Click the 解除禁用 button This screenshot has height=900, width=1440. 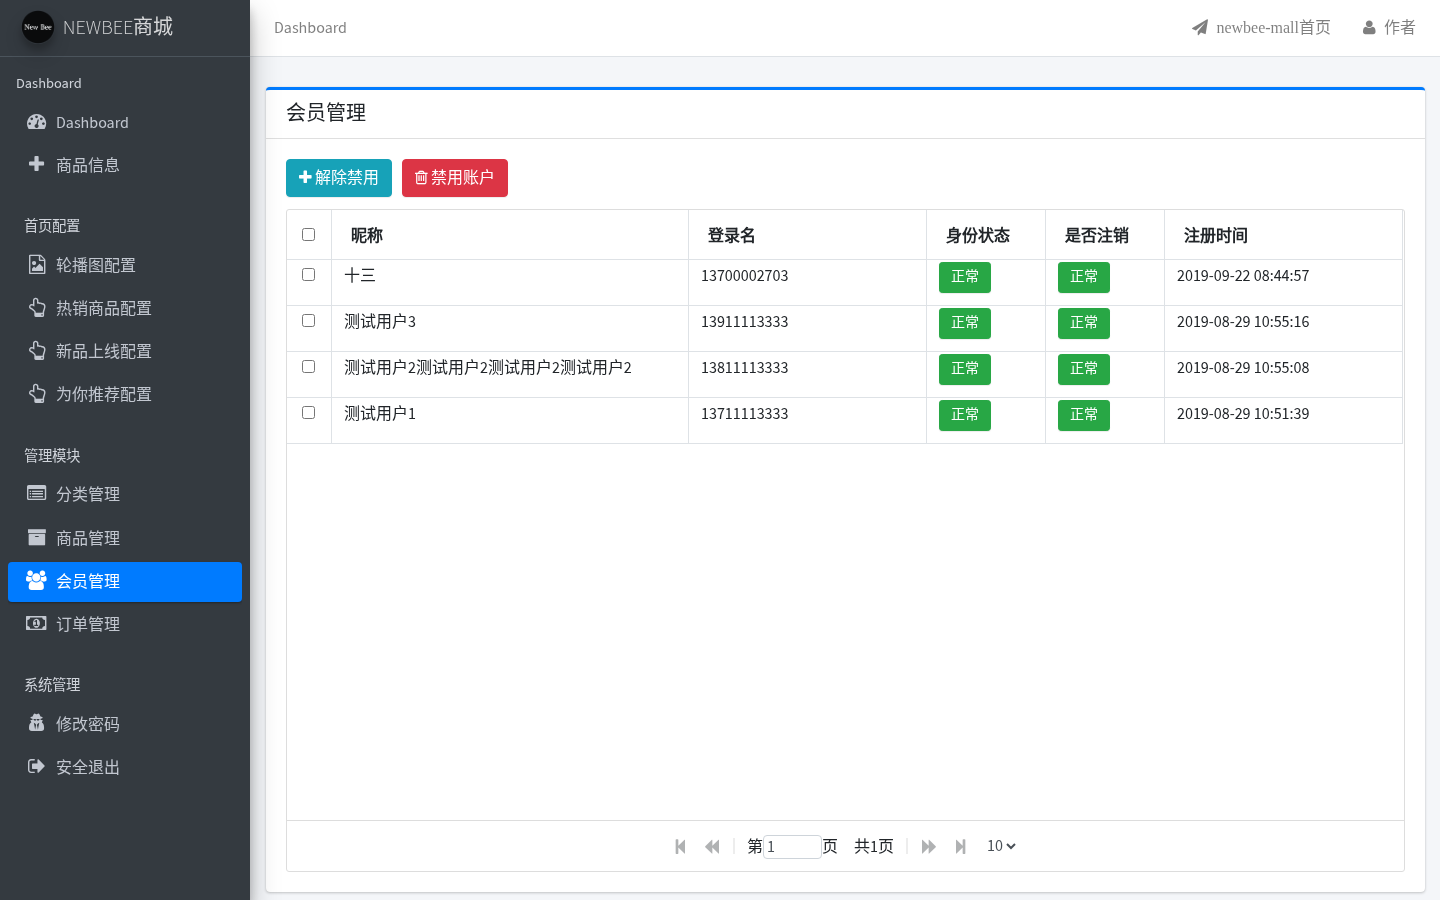coord(339,178)
